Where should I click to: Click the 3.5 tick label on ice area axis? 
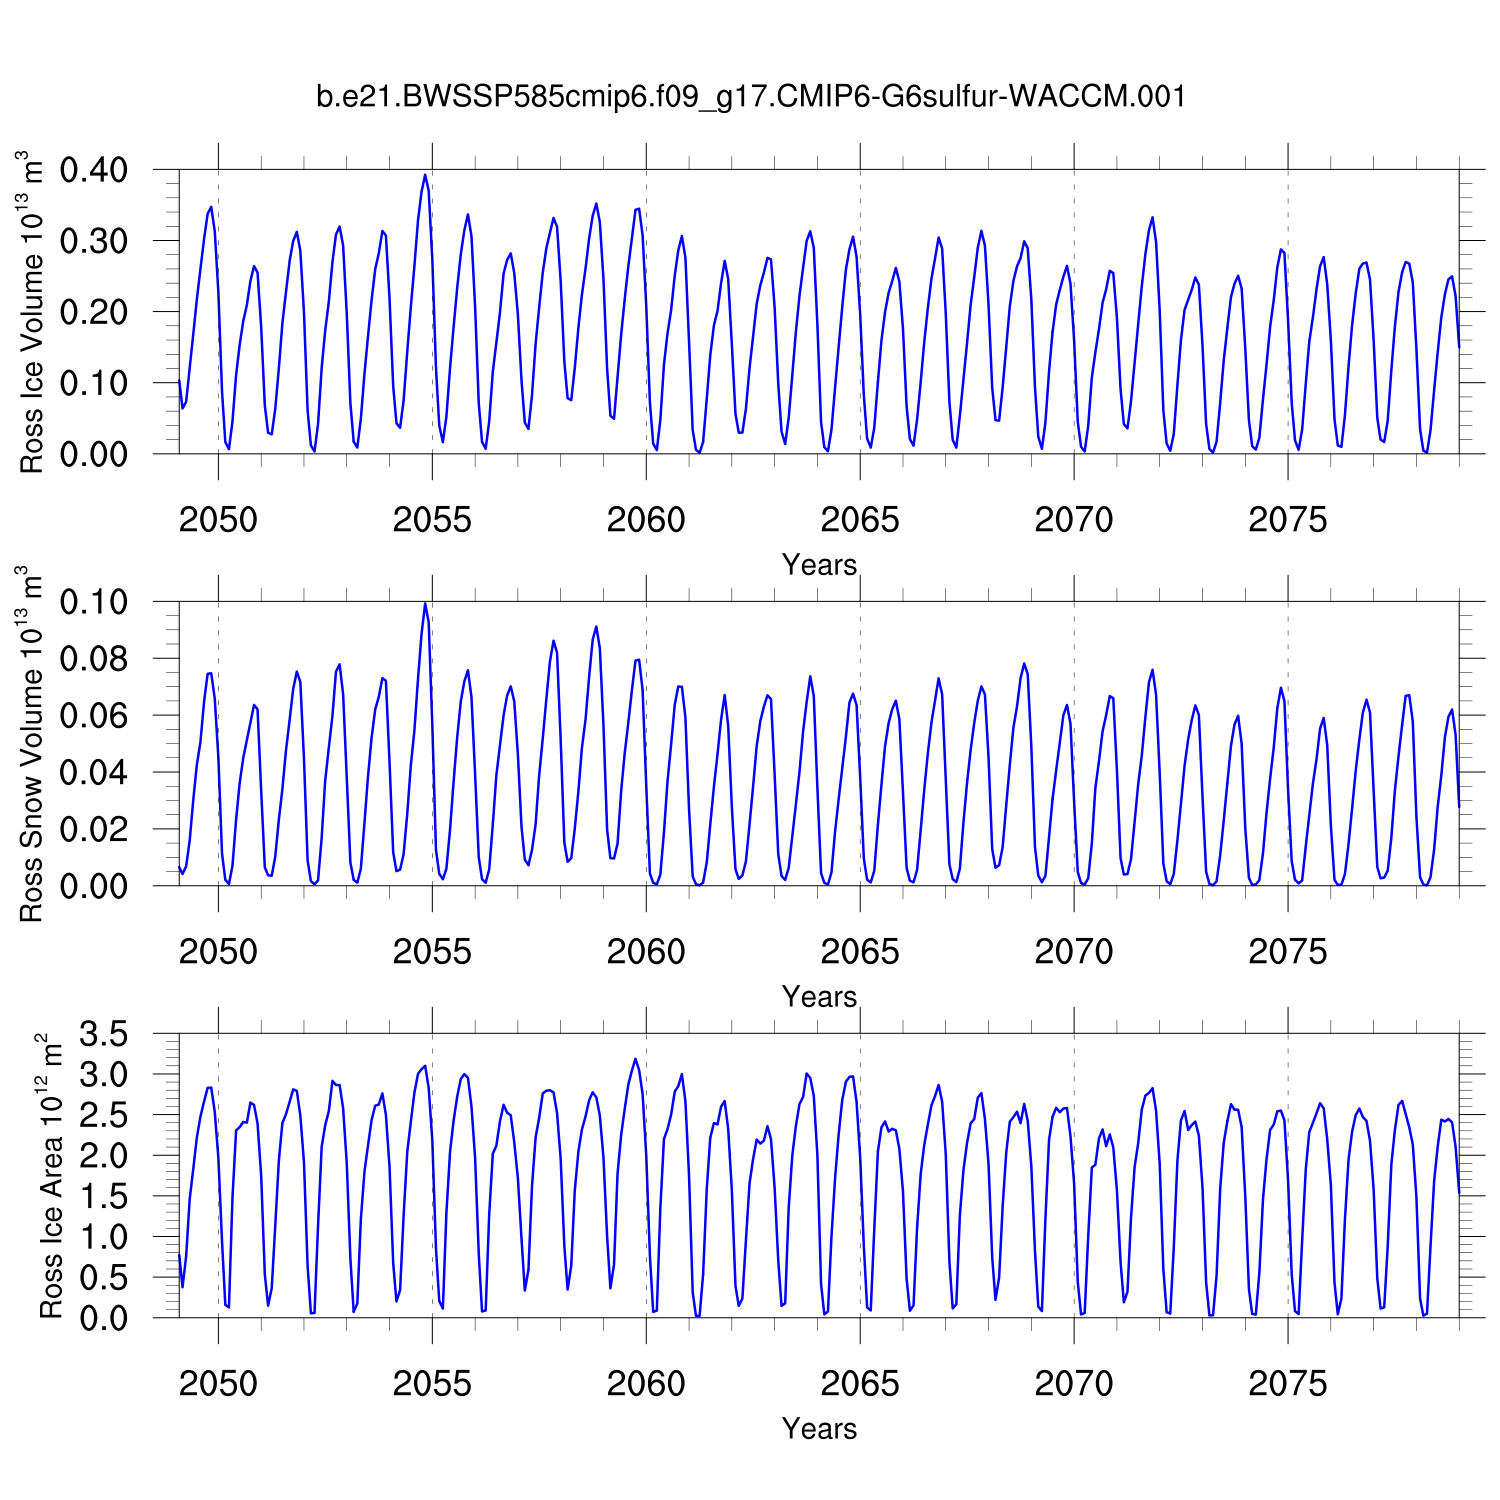(104, 1034)
